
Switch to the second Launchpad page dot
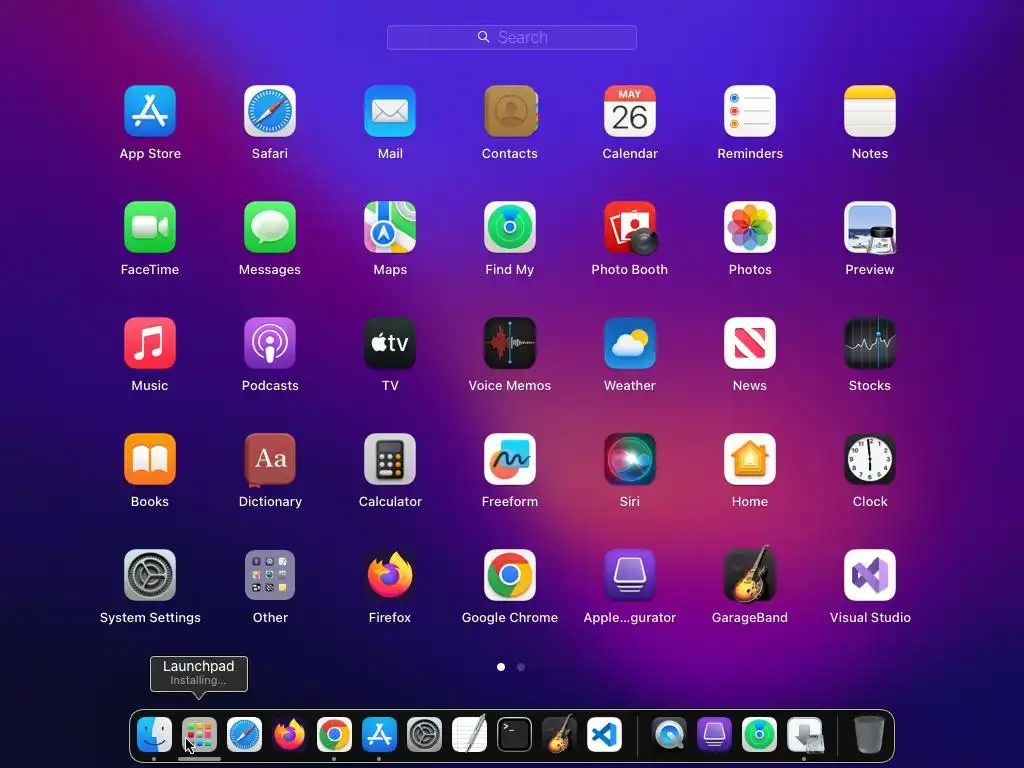[520, 667]
